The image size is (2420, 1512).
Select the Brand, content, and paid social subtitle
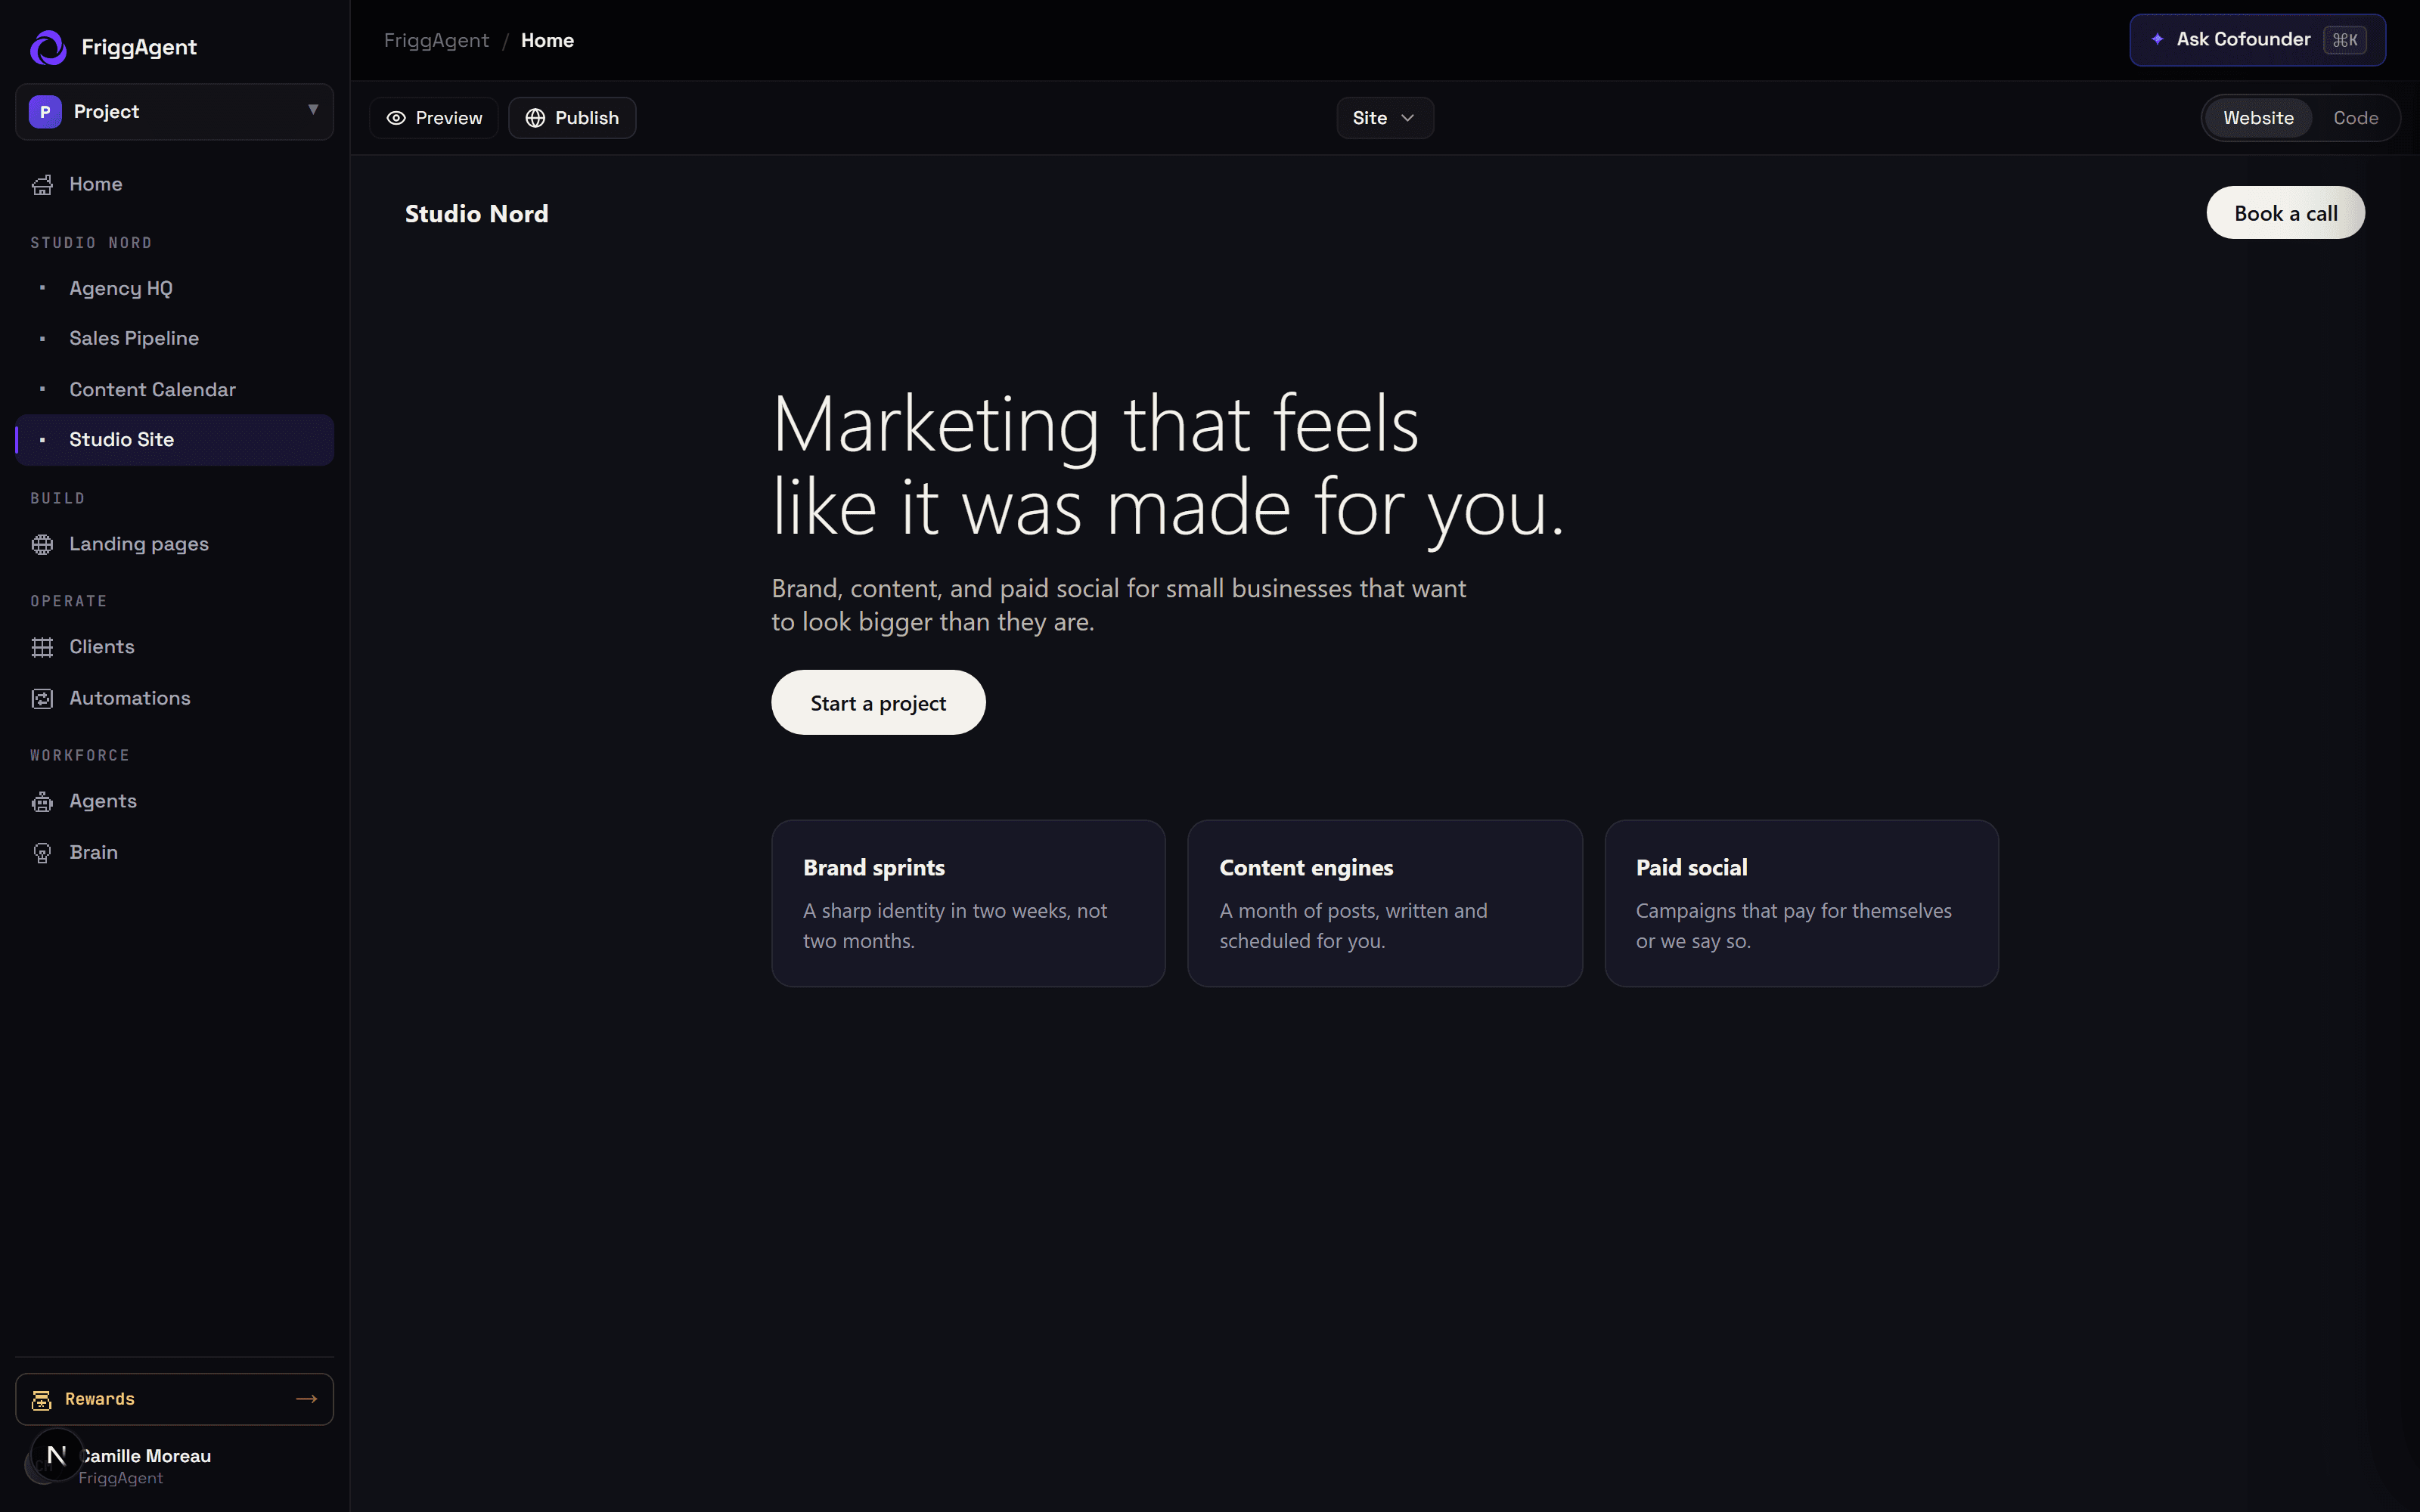[1118, 605]
